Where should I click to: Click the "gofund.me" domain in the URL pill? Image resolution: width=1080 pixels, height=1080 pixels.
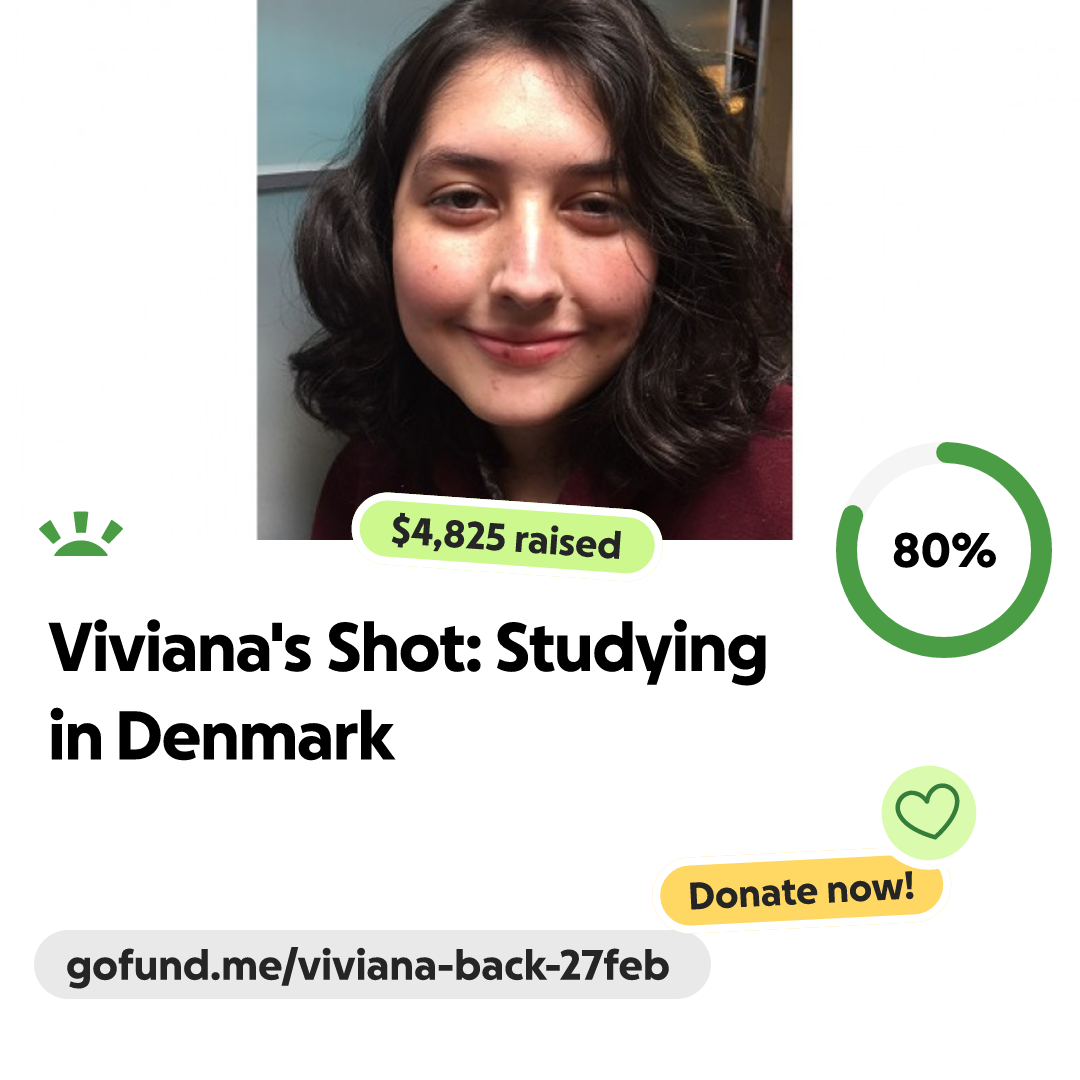coord(172,966)
